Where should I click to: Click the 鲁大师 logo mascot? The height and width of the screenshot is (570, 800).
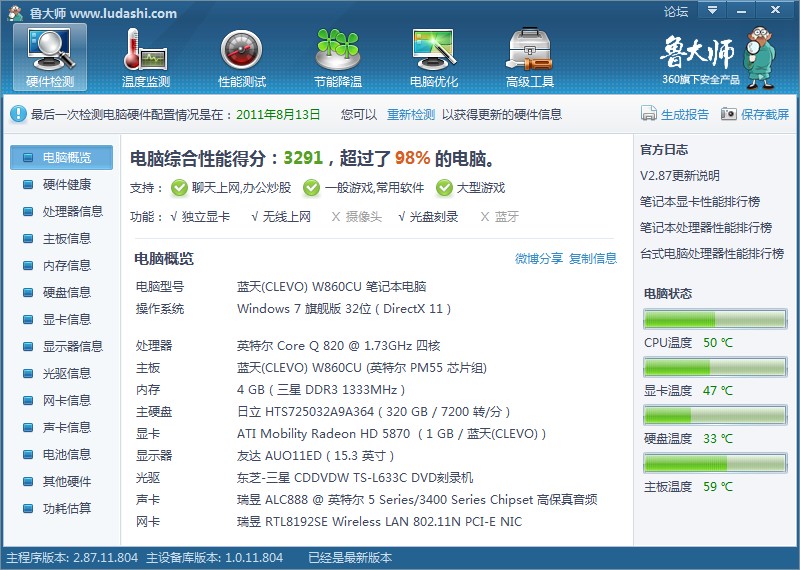click(760, 58)
